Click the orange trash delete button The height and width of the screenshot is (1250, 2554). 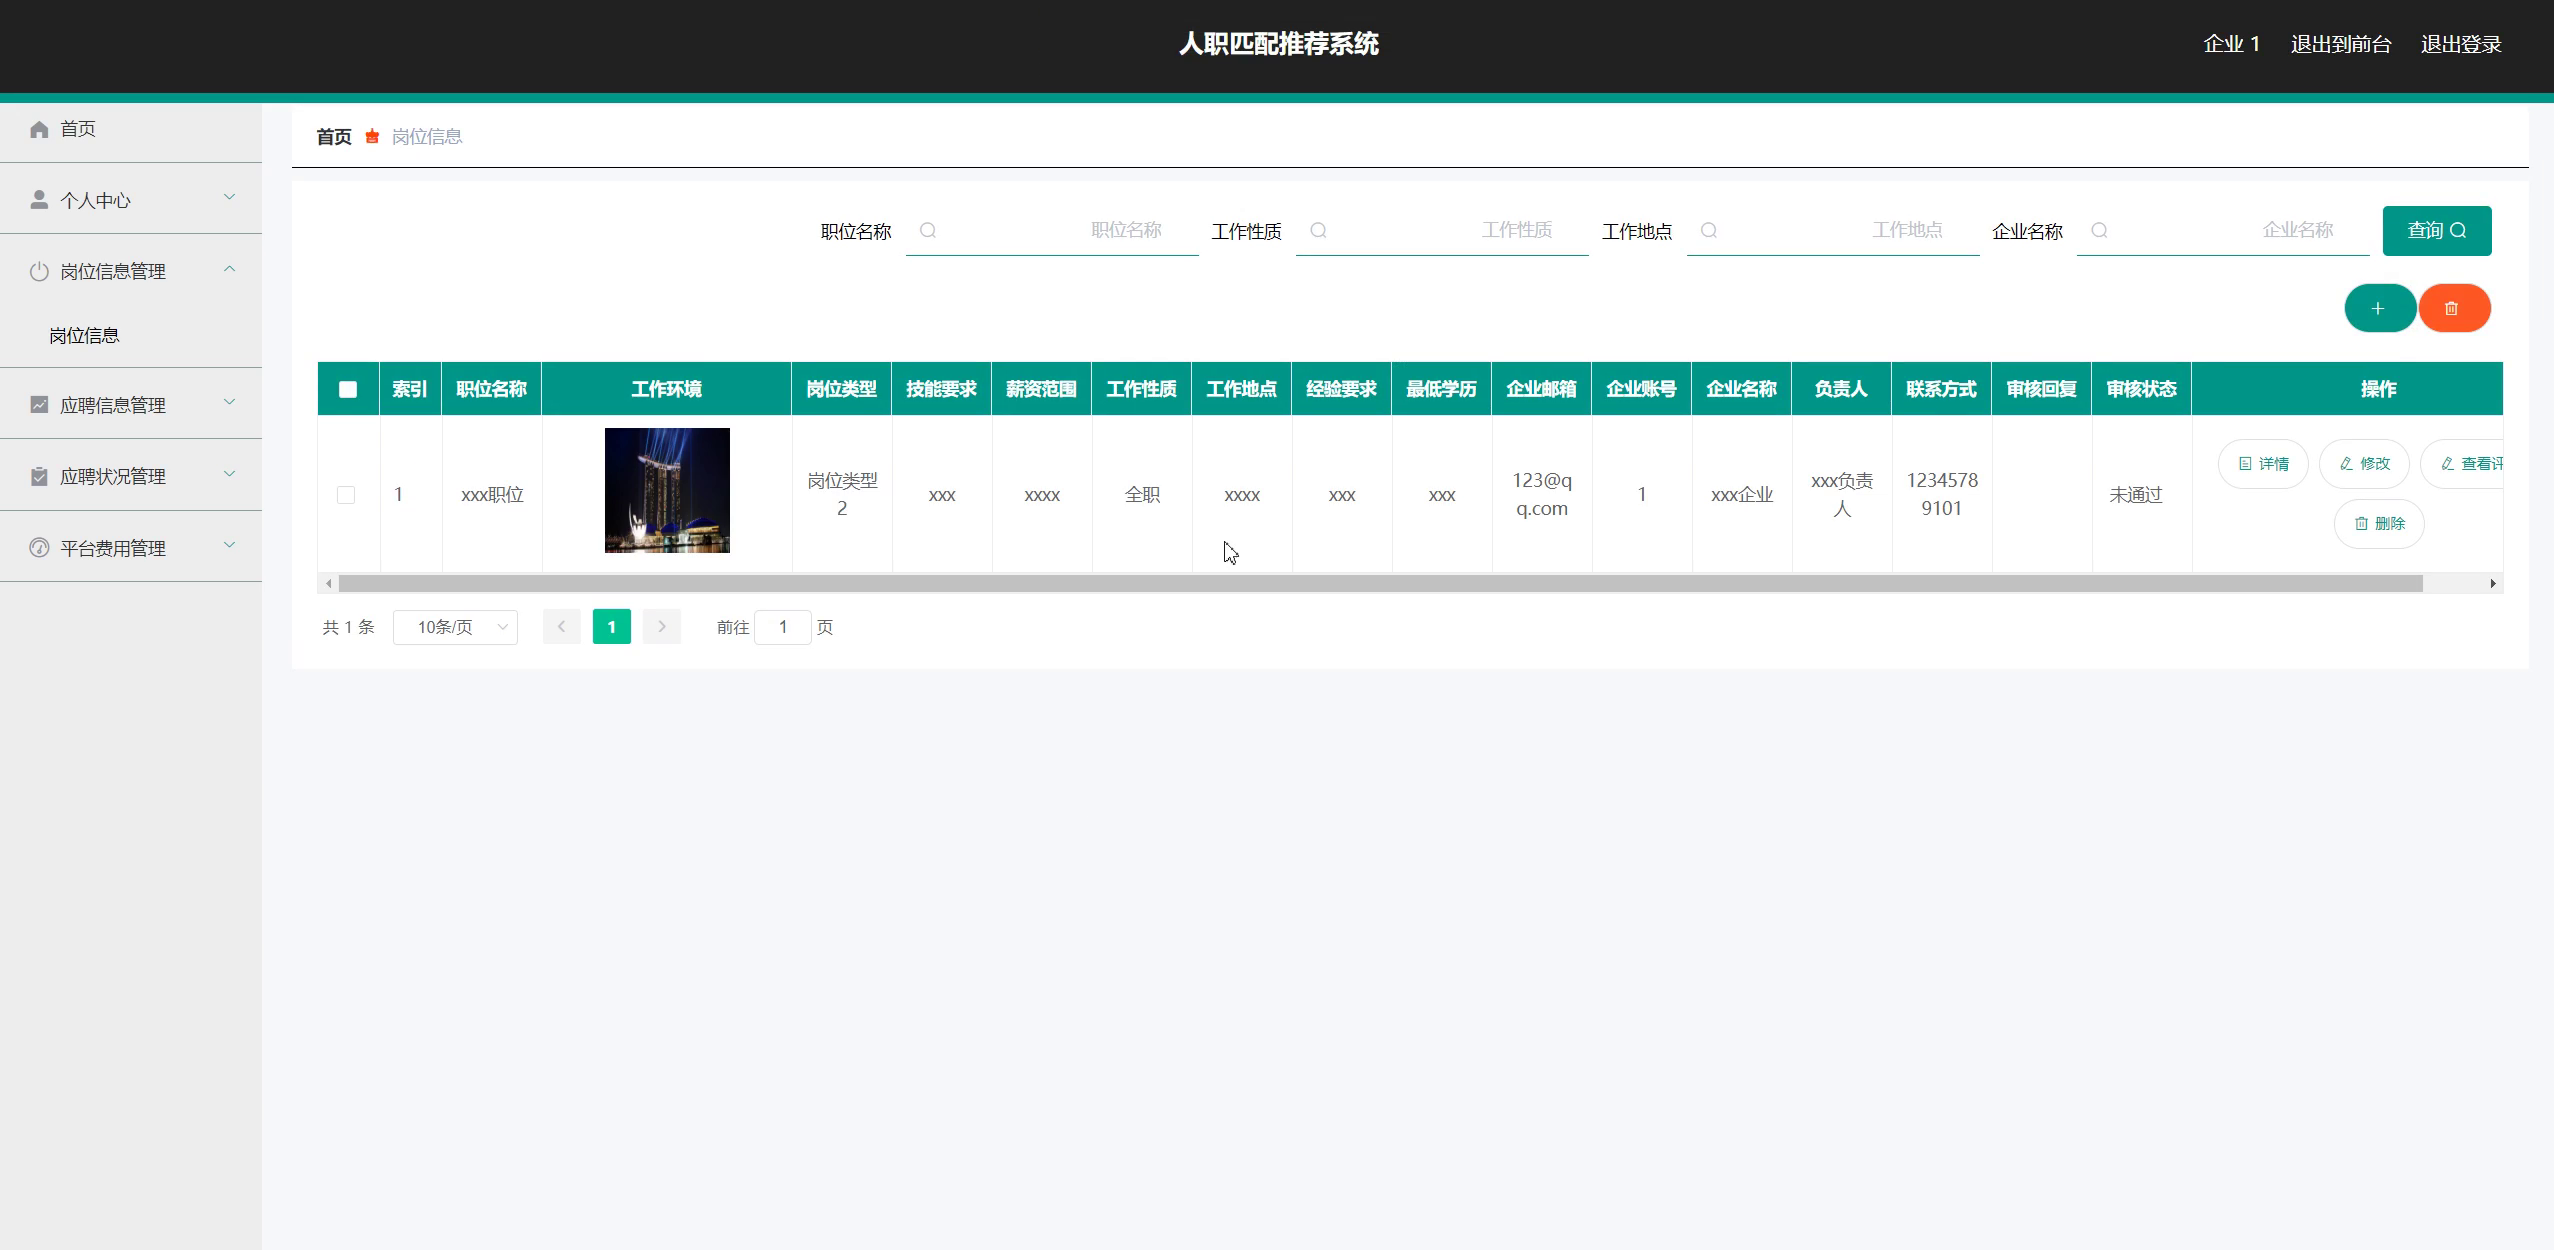click(x=2454, y=308)
